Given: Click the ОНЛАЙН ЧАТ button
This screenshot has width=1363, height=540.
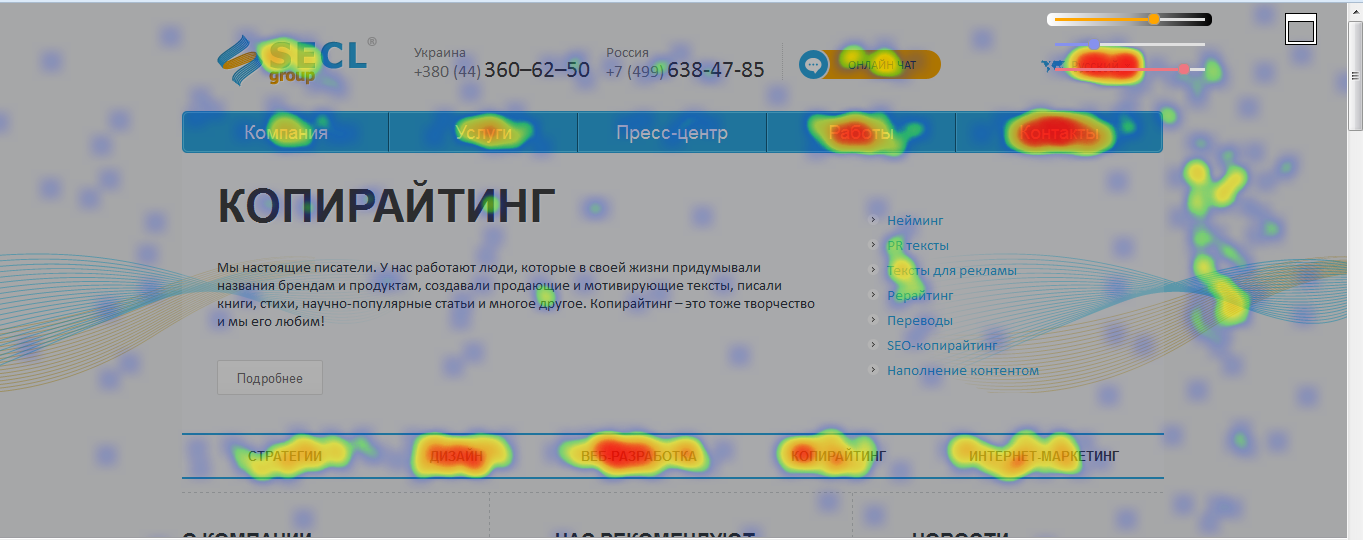Looking at the screenshot, I should pyautogui.click(x=881, y=65).
